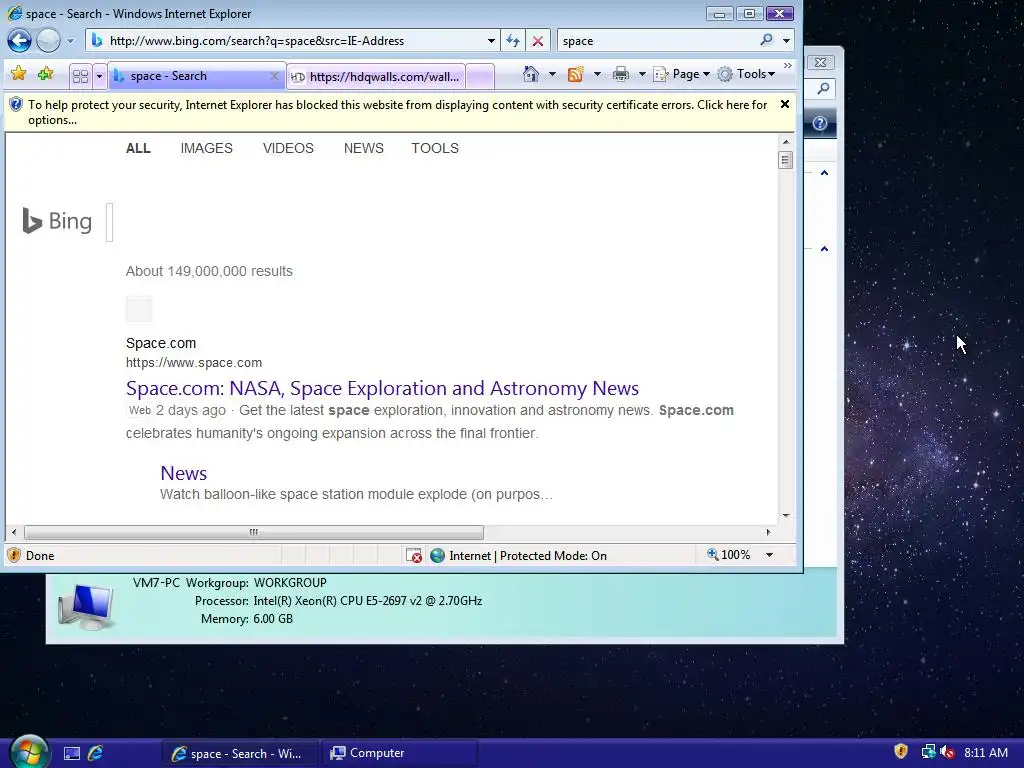Expand the Feeds dropdown arrow

(597, 74)
